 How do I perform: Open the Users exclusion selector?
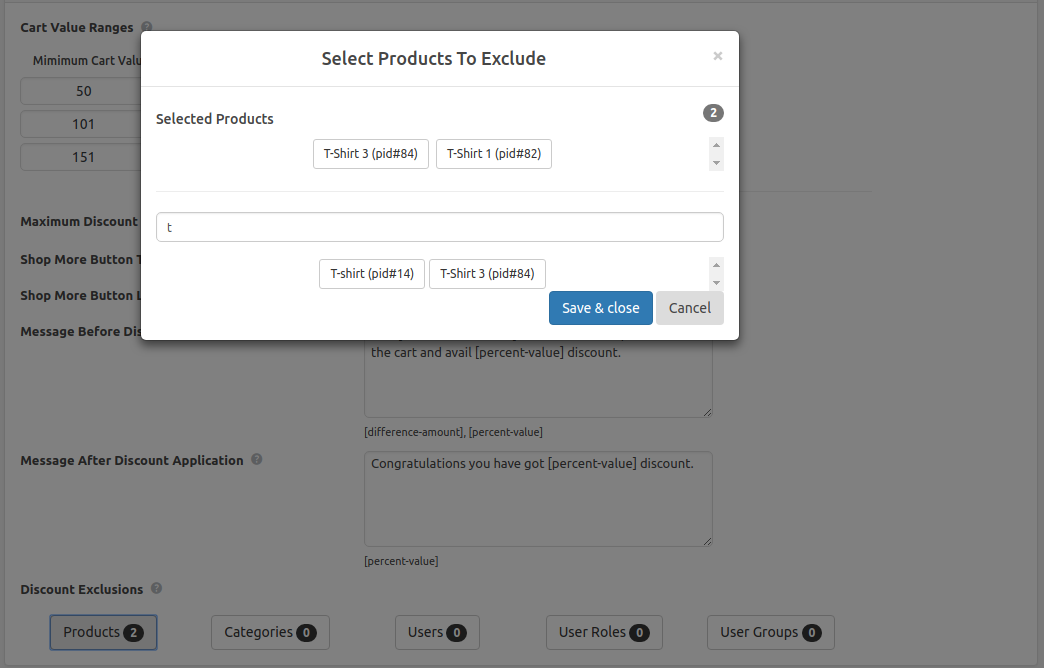pyautogui.click(x=437, y=632)
